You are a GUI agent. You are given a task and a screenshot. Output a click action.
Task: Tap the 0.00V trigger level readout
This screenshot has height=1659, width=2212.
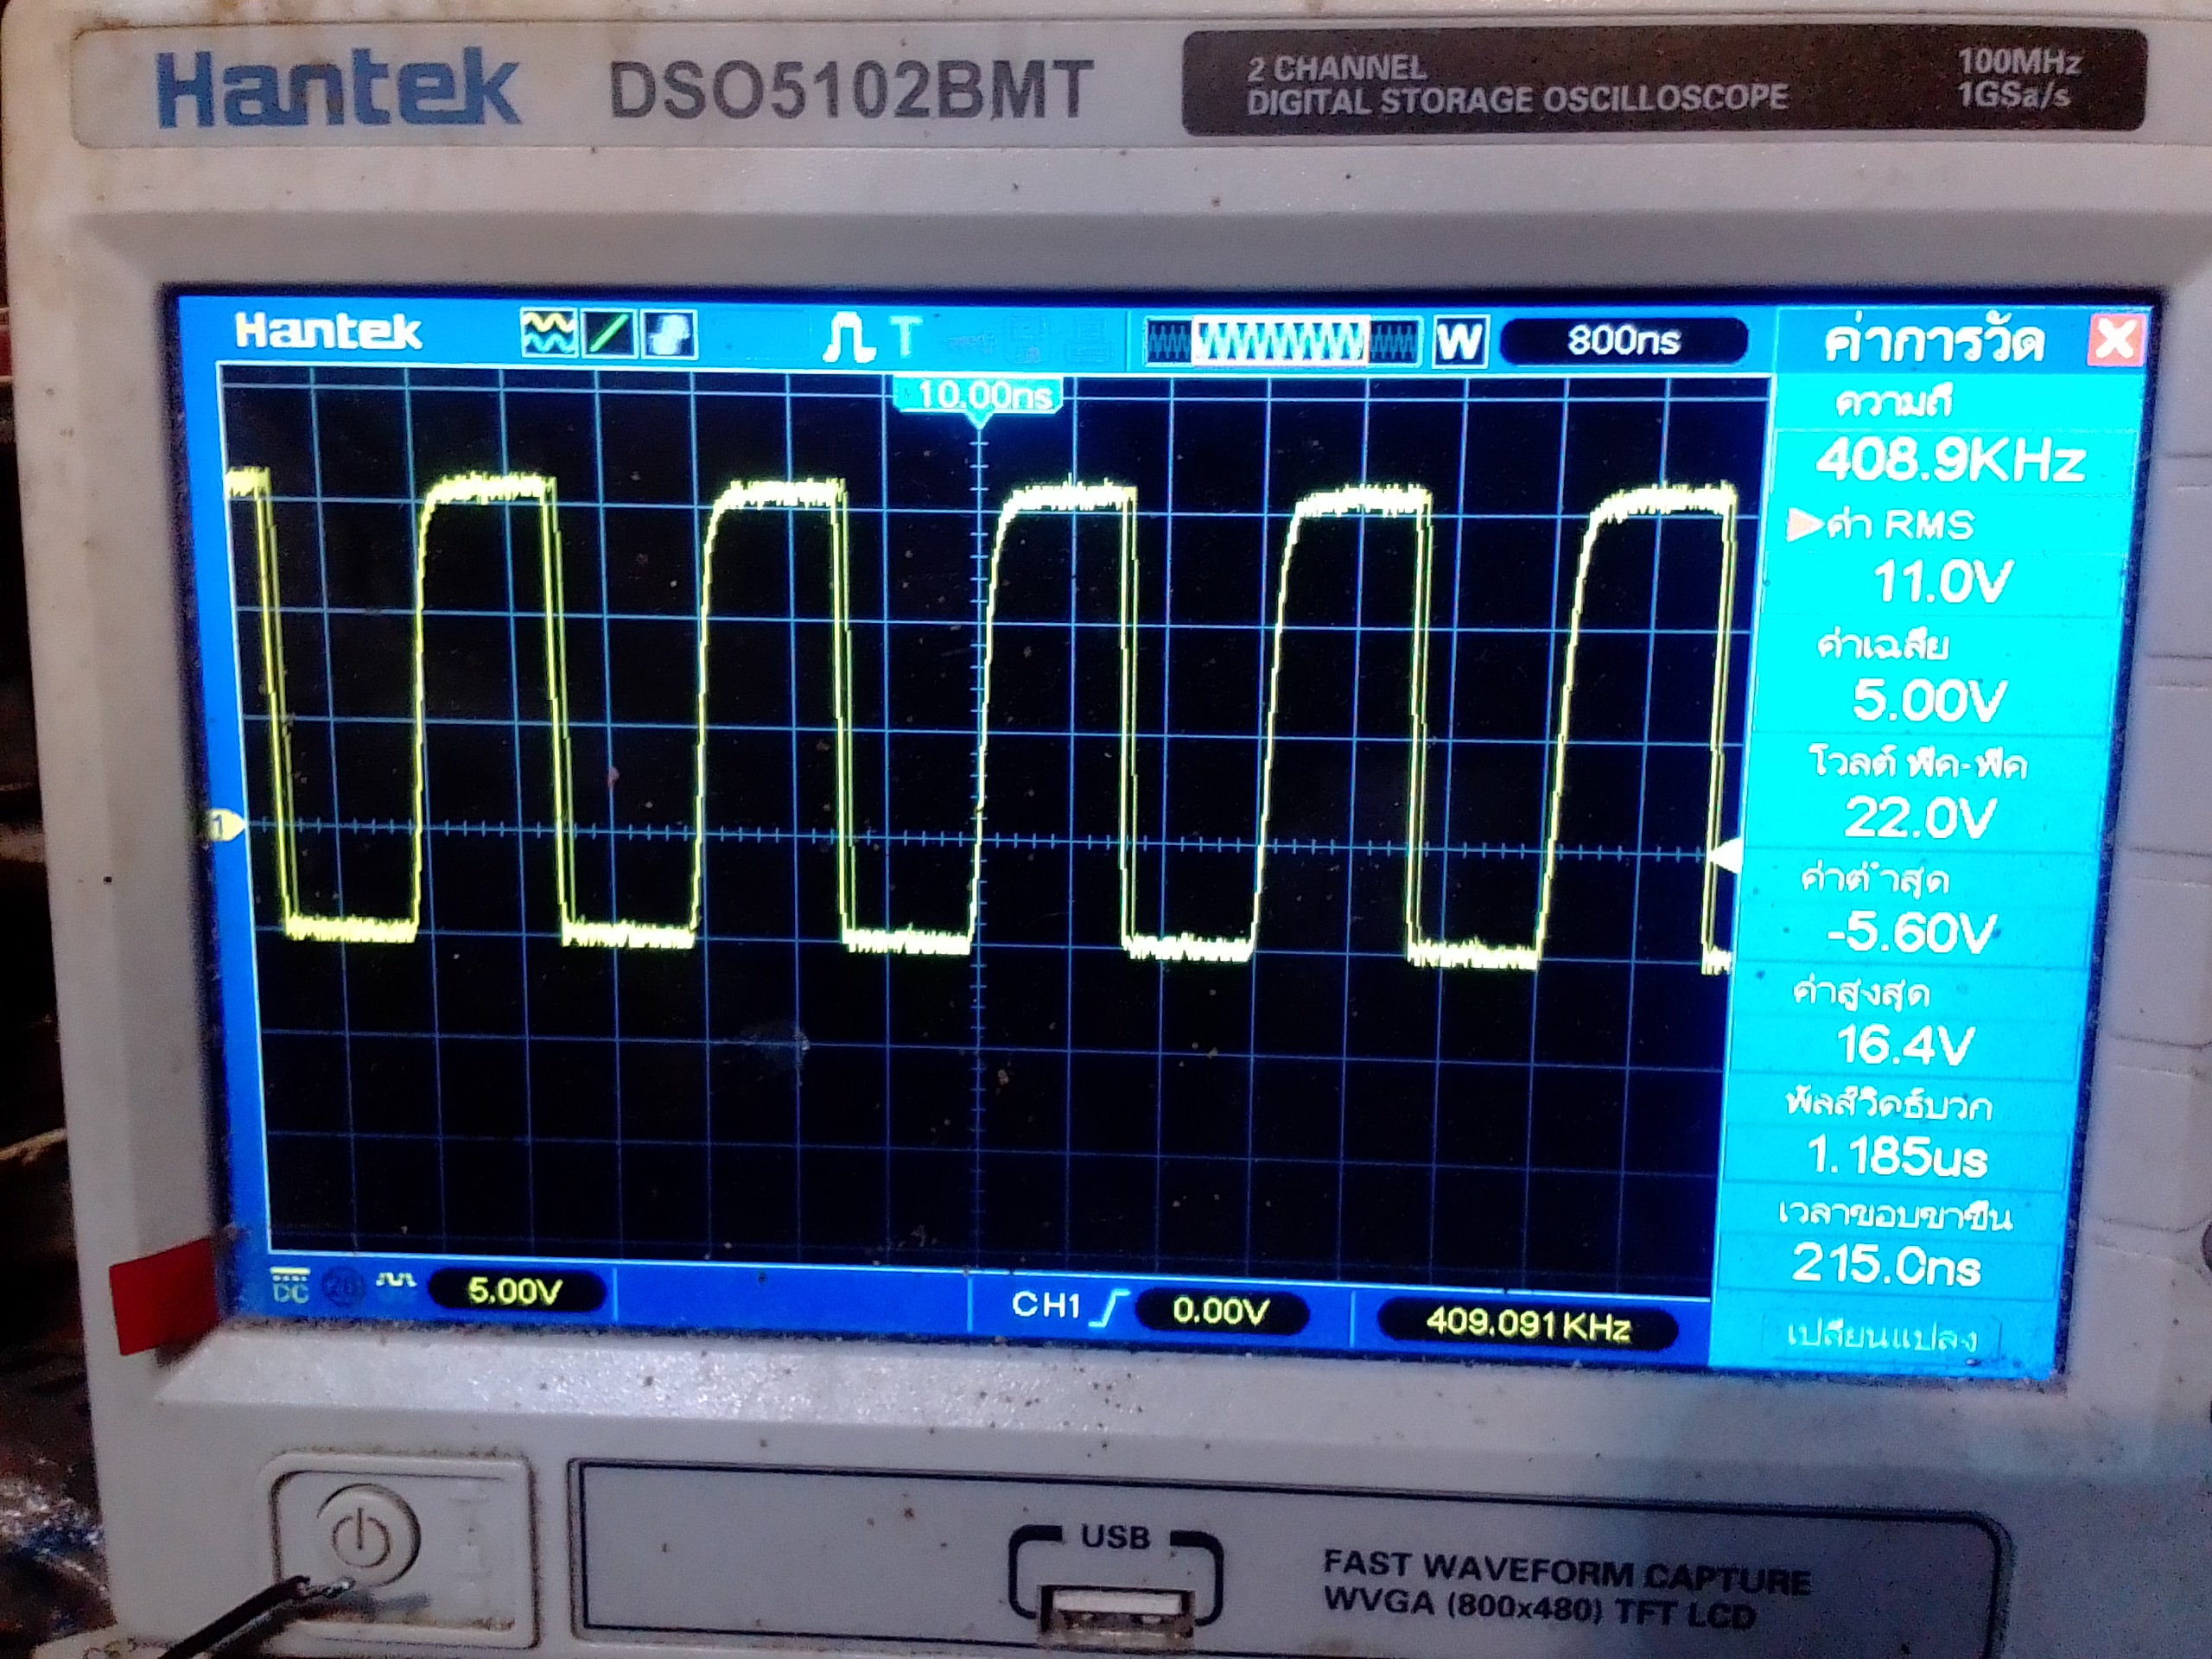[1221, 1310]
